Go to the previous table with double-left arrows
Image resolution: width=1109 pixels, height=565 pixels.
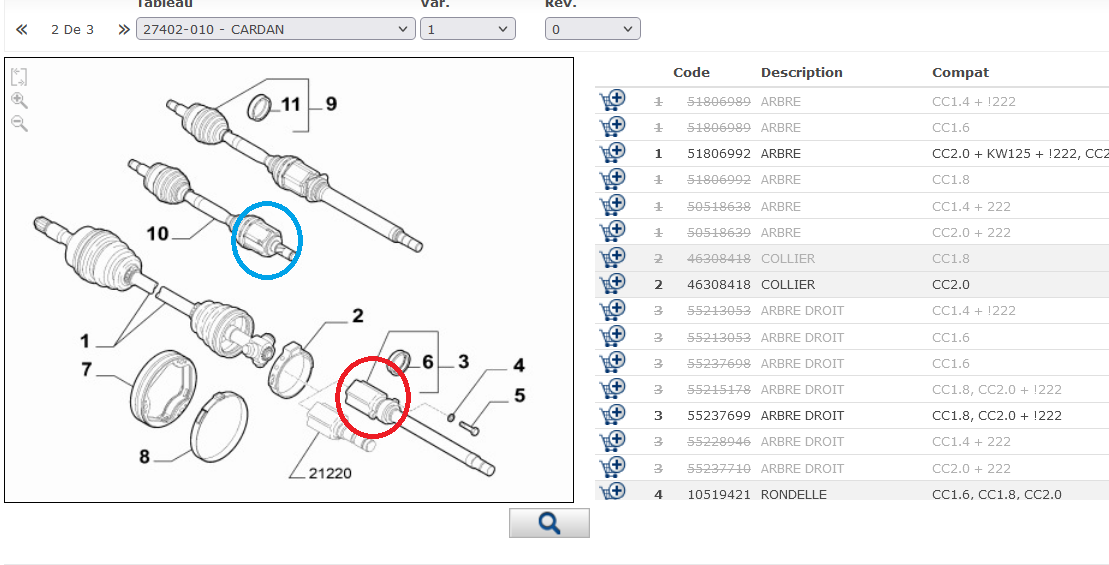click(22, 30)
